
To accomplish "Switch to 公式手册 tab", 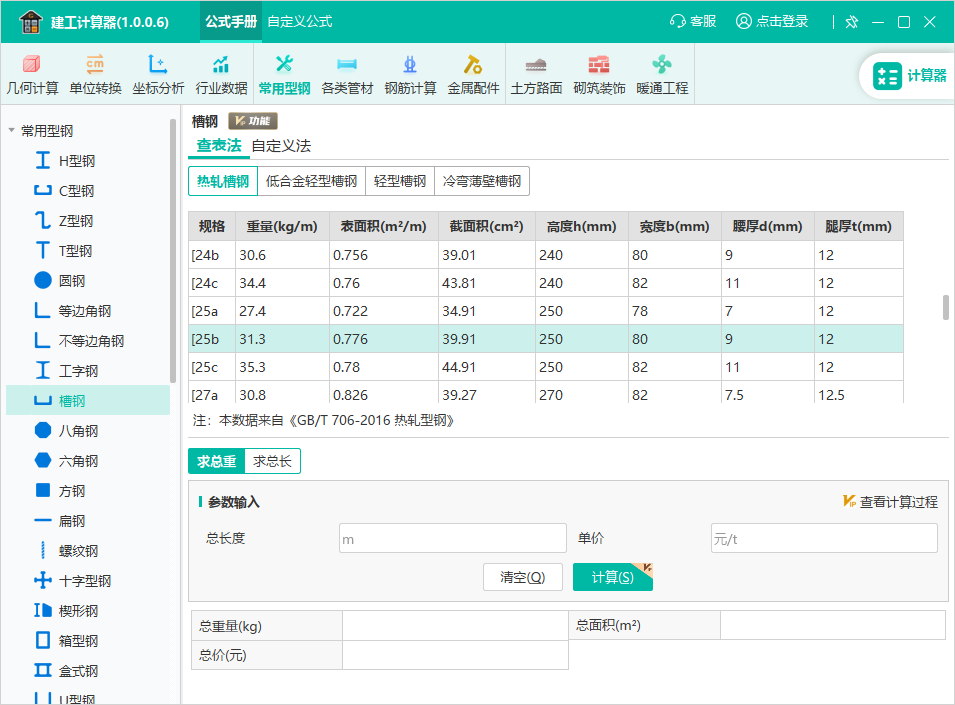I will coord(231,21).
